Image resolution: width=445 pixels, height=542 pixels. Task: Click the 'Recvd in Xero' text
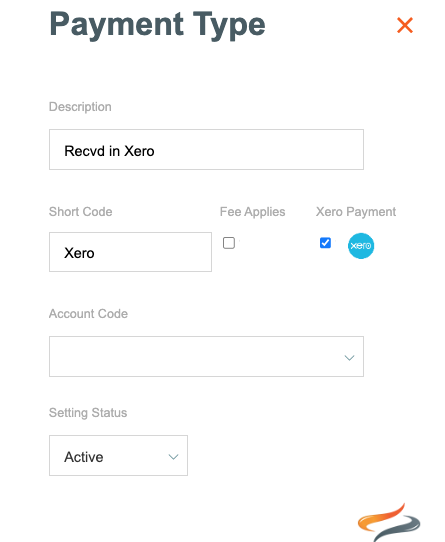point(109,151)
